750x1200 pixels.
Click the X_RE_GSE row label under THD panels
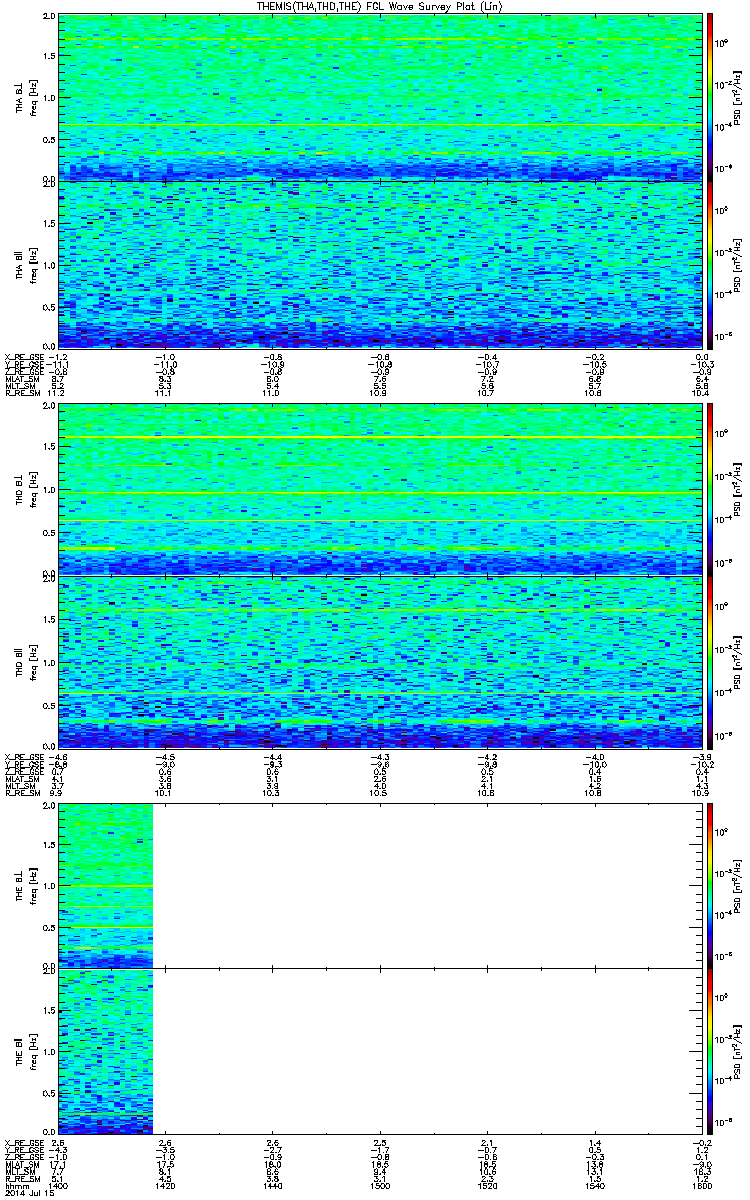tap(23, 756)
